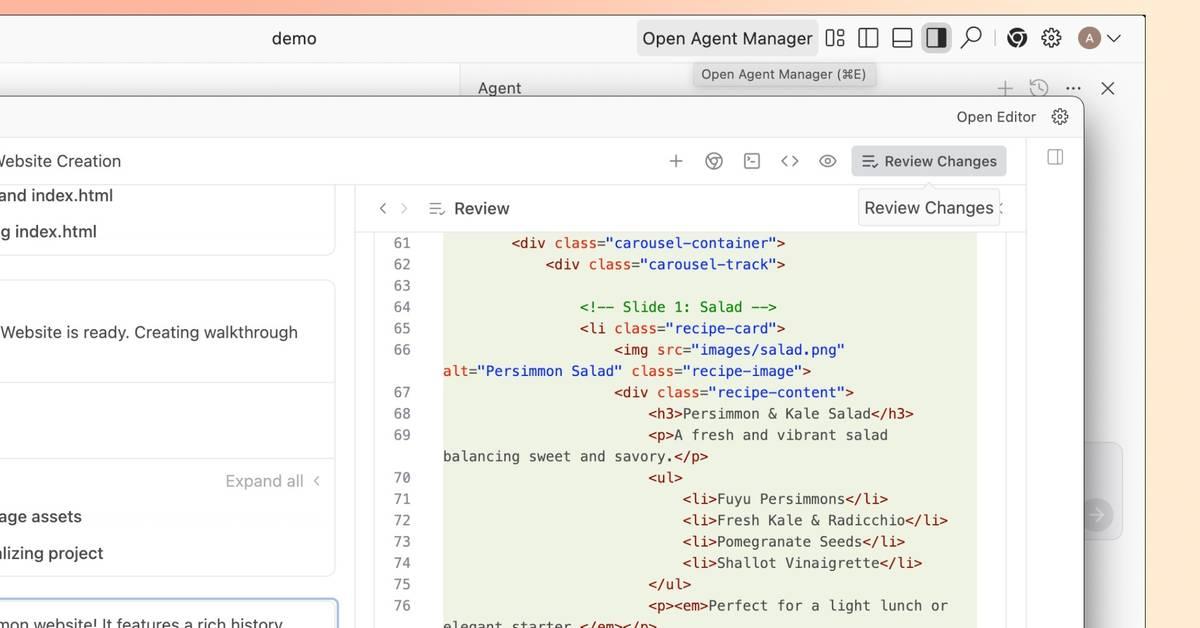This screenshot has width=1200, height=628.
Task: Open settings gear in the title bar
Action: click(1051, 38)
